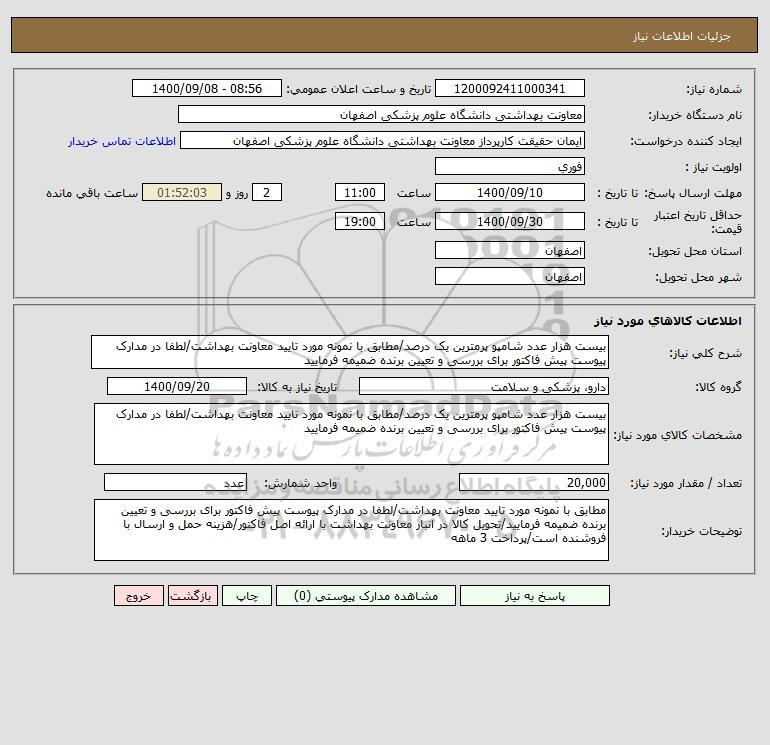Image resolution: width=770 pixels, height=745 pixels.
Task: Click the مهلت ارسال پاسخ label
Action: click(x=693, y=193)
